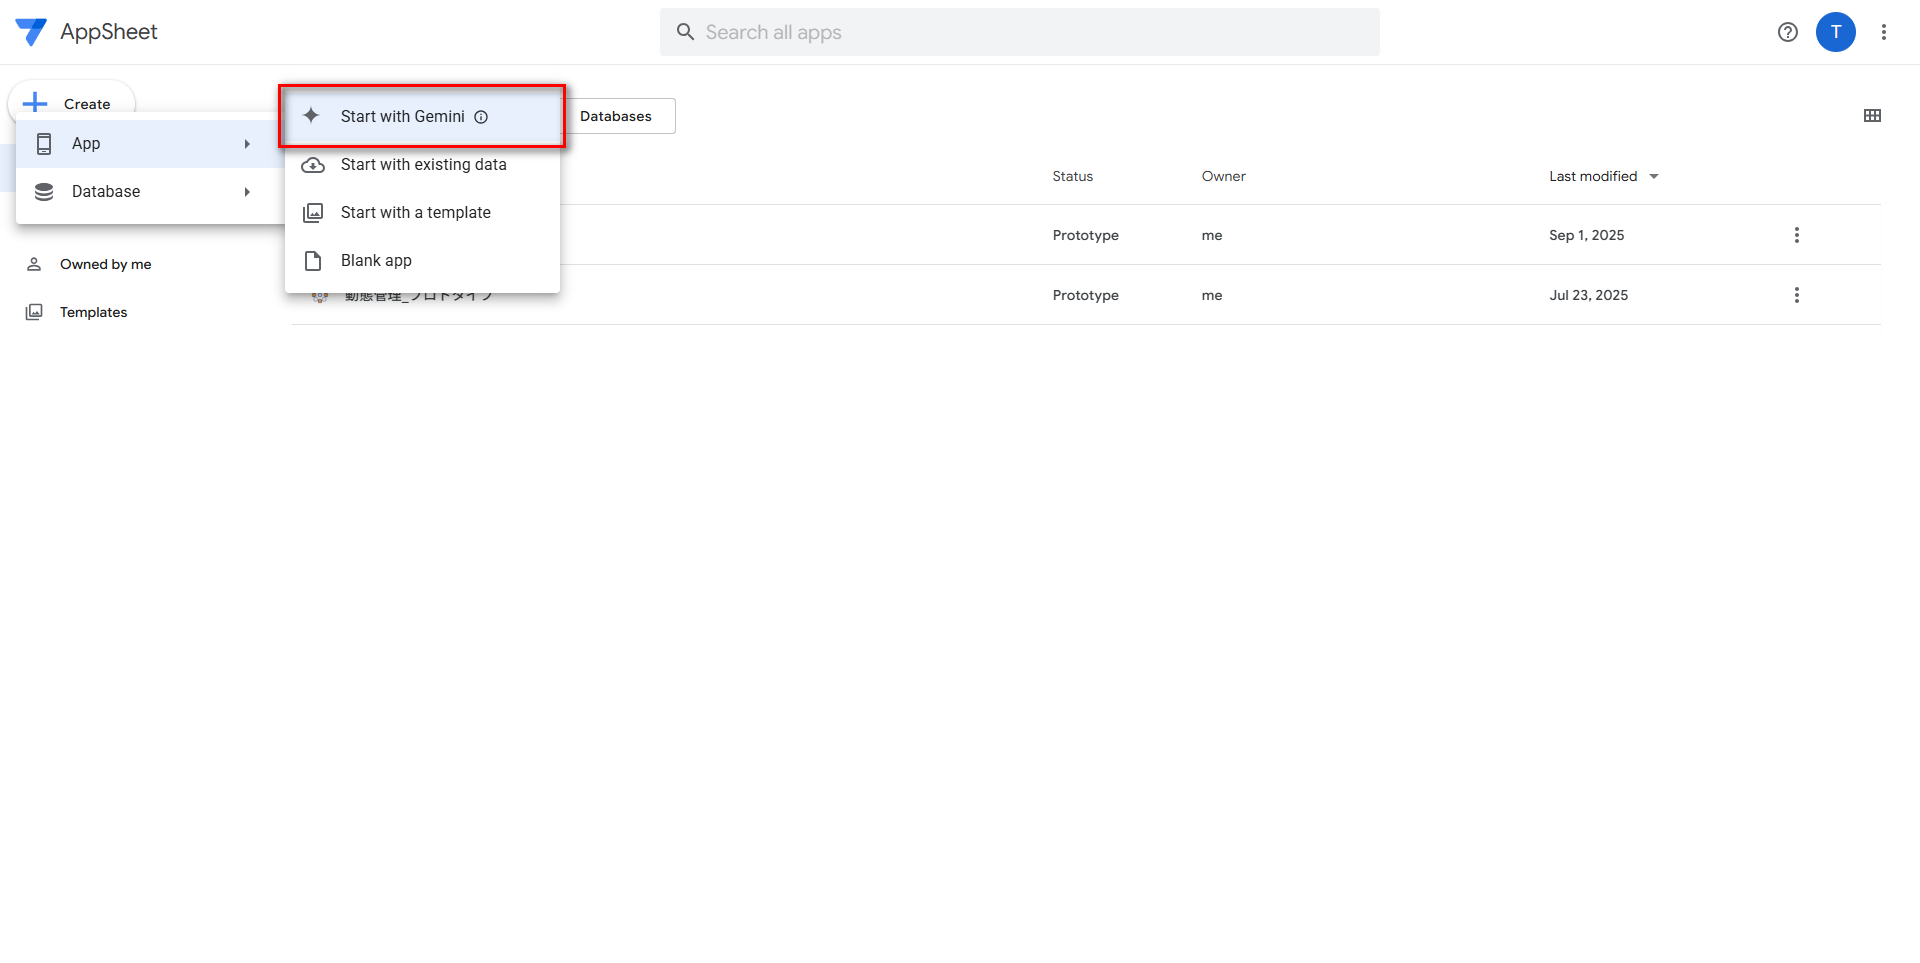Expand the Database submenu chevron
The image size is (1920, 963).
click(247, 191)
